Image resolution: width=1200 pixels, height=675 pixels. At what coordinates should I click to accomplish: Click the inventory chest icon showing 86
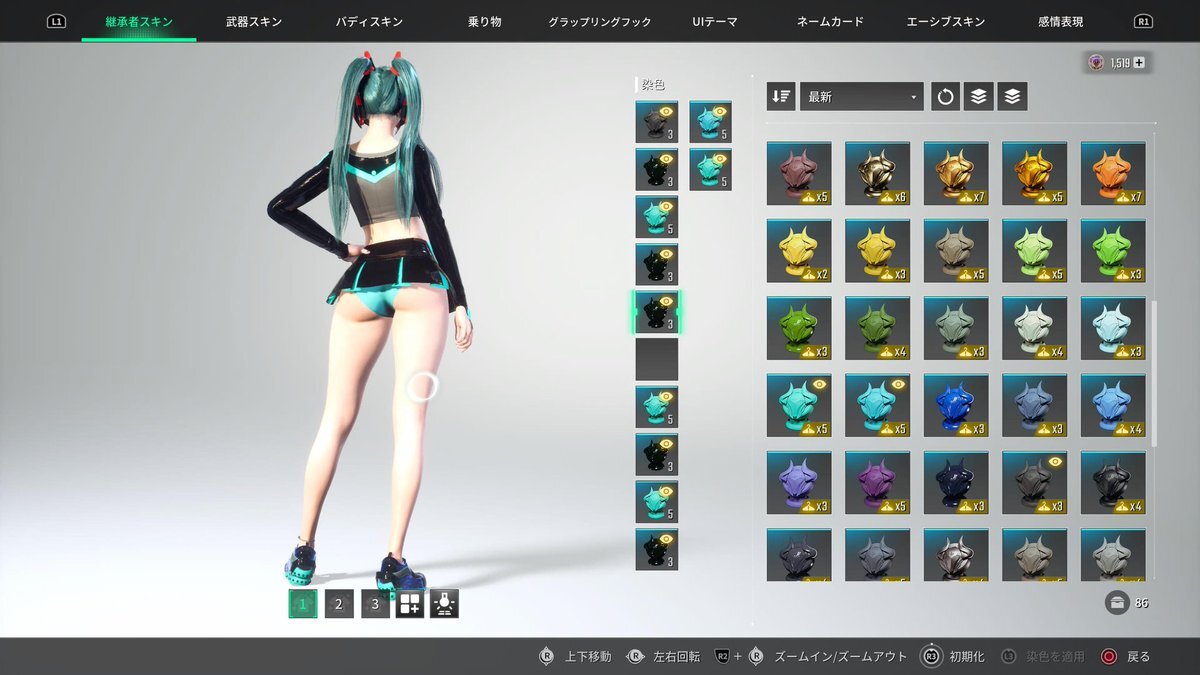point(1116,603)
